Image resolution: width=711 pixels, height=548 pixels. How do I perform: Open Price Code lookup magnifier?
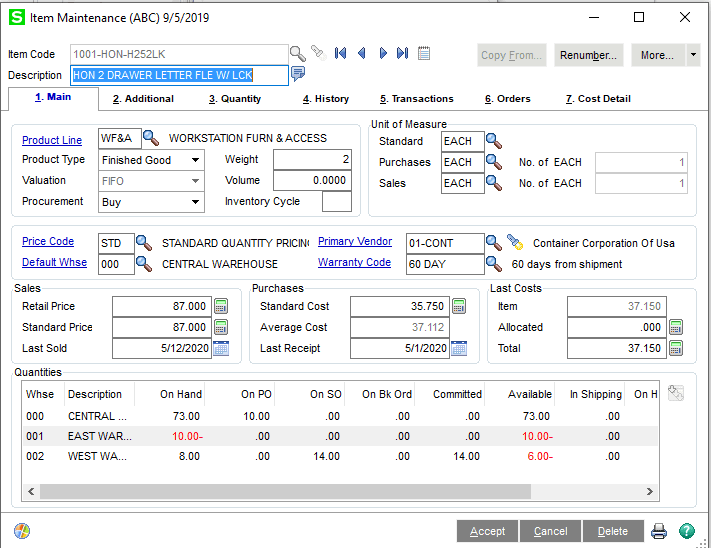point(144,243)
